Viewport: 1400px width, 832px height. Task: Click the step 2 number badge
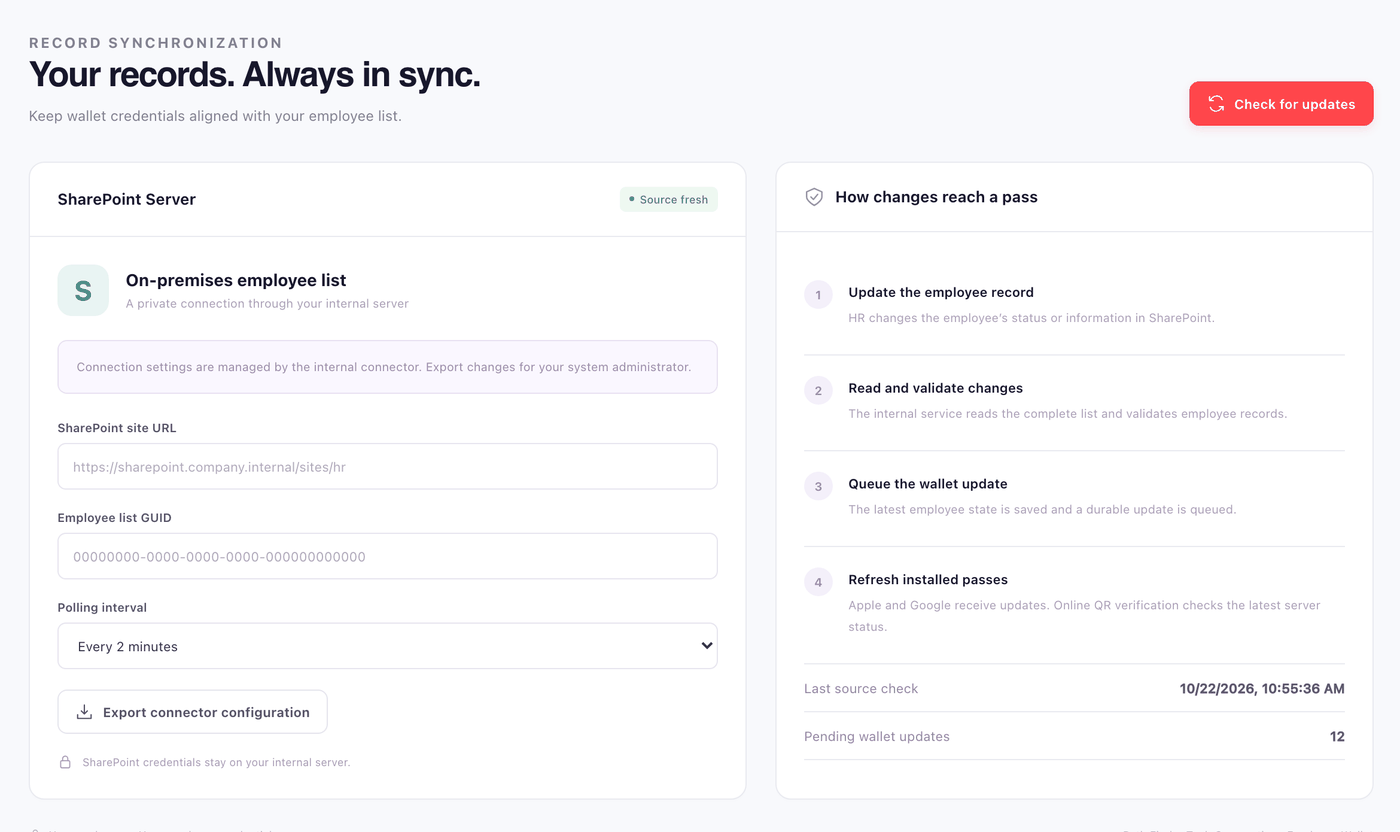coord(818,391)
